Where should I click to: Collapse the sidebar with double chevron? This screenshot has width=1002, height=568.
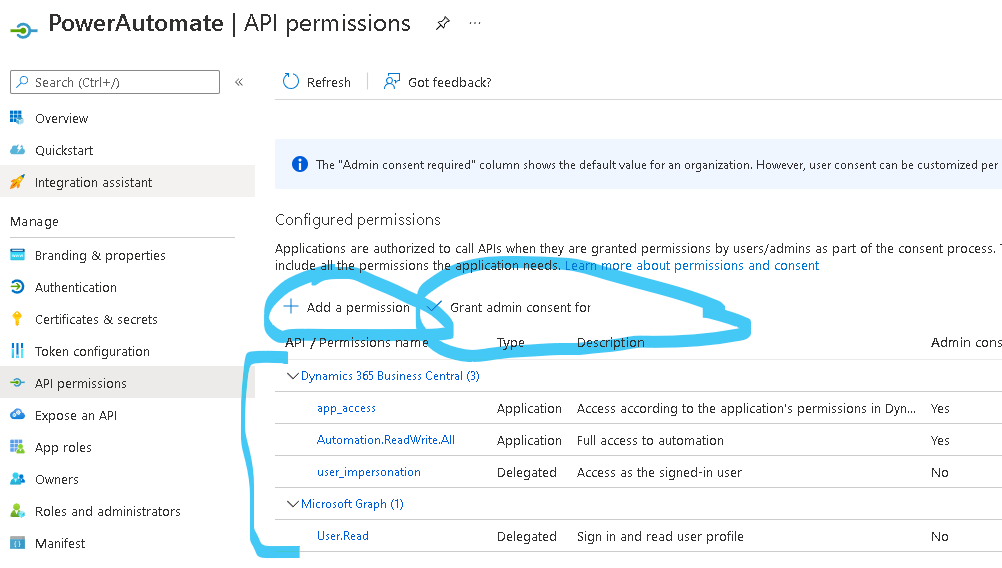pos(239,82)
